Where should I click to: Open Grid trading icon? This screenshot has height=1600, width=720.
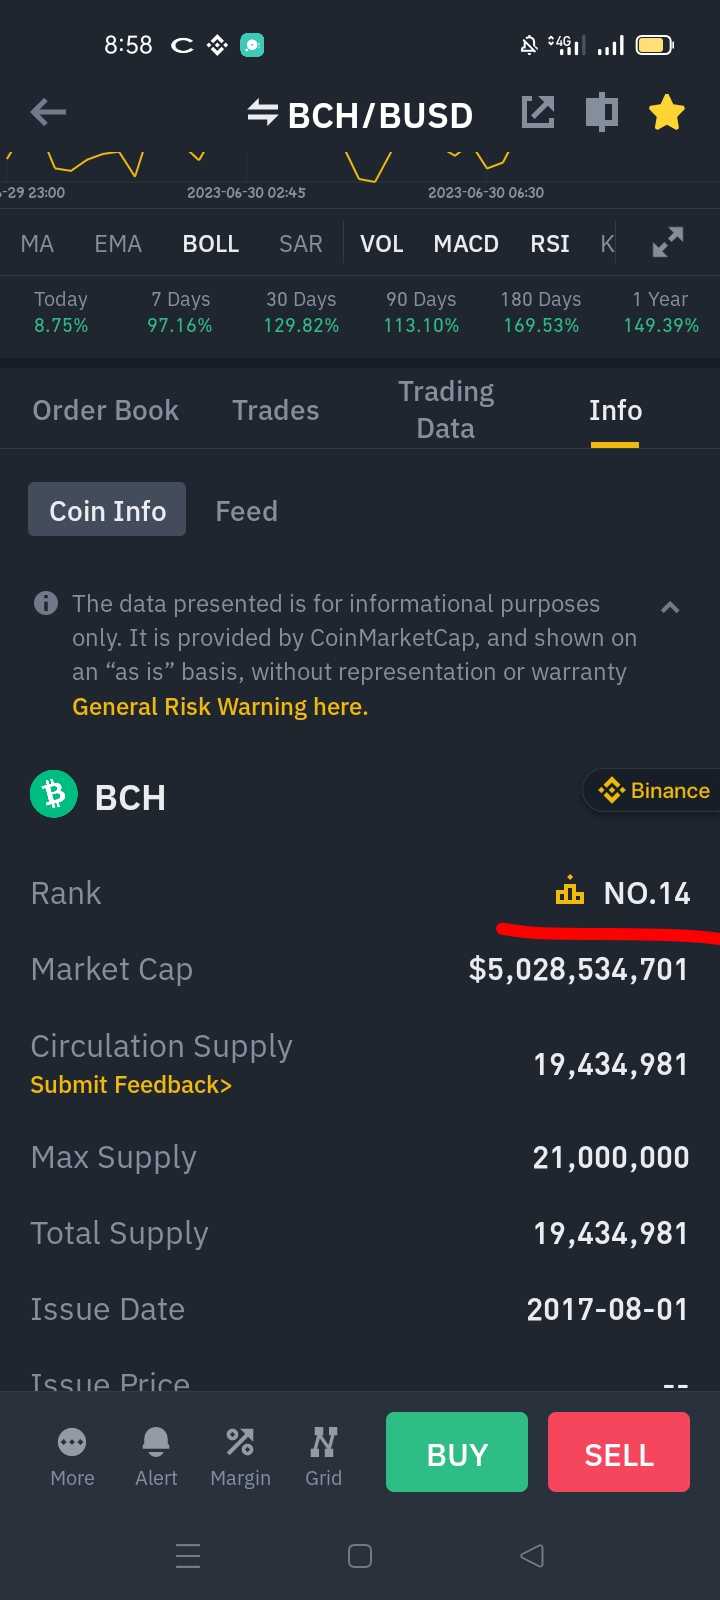(x=323, y=1457)
